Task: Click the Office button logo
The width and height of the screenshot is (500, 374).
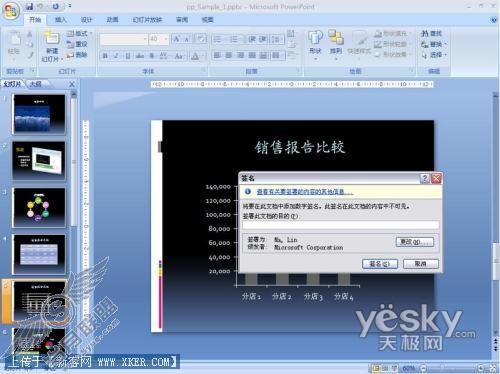Action: click(11, 11)
